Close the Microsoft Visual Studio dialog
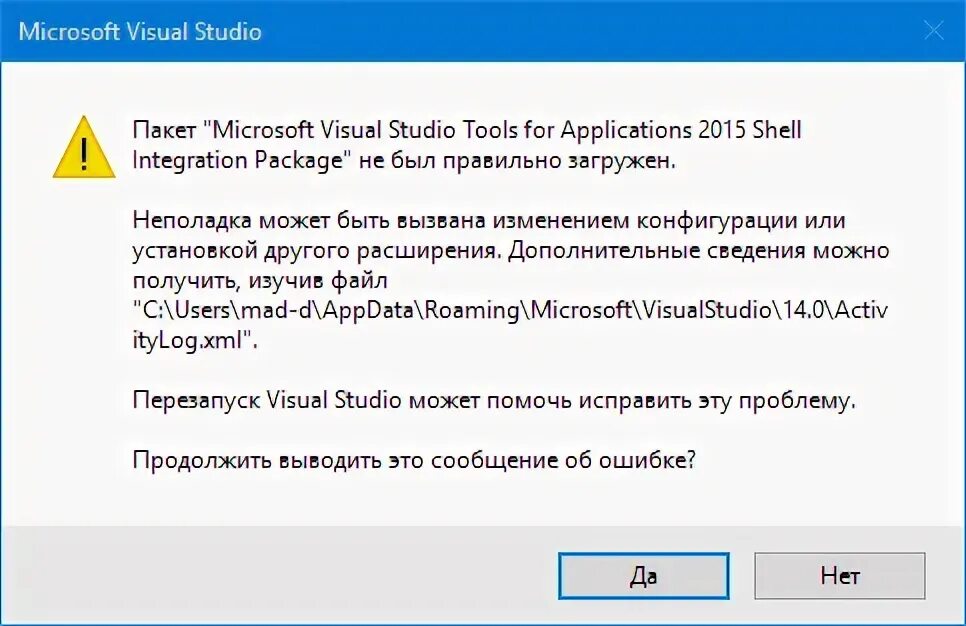The width and height of the screenshot is (966, 626). coord(934,30)
